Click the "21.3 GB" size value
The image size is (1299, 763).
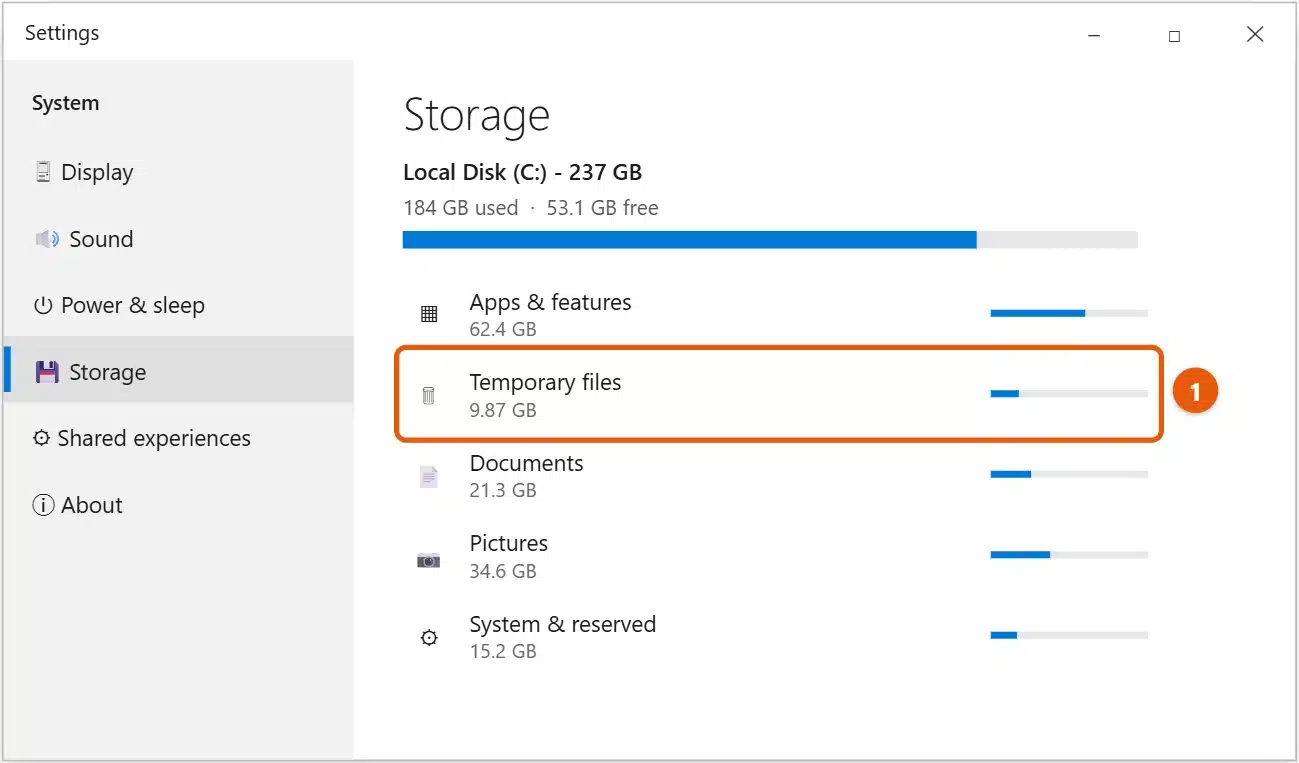point(503,490)
